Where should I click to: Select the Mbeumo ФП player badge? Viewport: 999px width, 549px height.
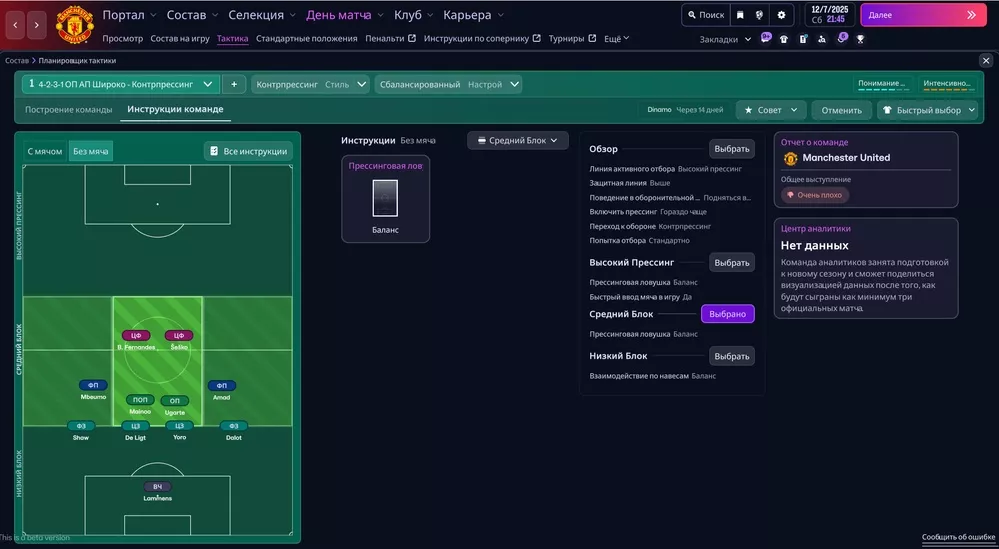tap(93, 385)
